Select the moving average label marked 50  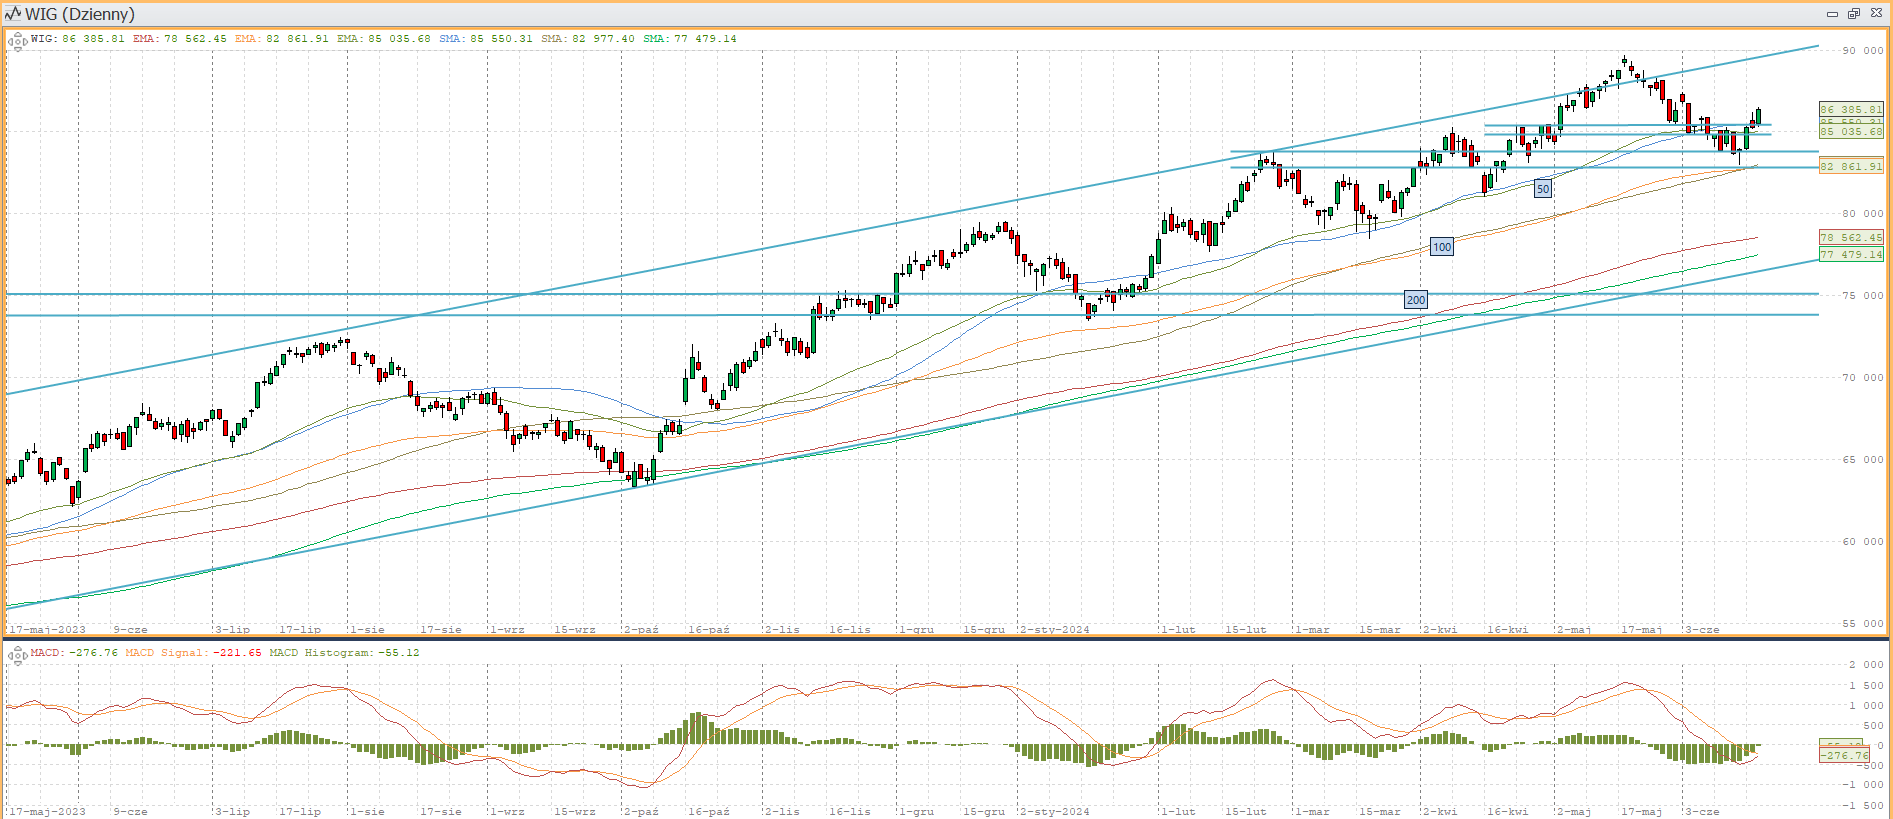tap(1543, 189)
